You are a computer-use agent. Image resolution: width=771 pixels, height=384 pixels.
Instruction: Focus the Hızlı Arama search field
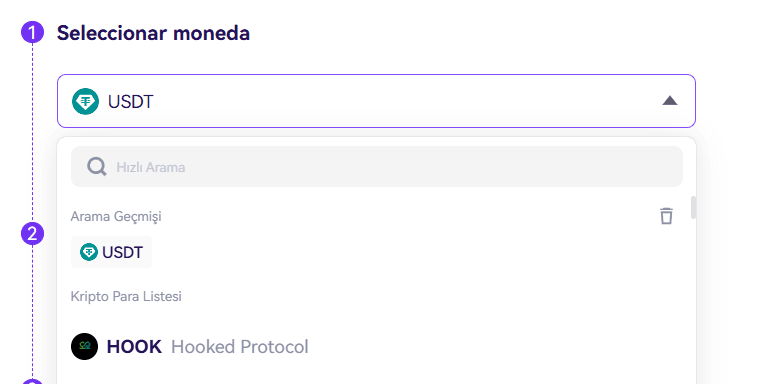tap(377, 167)
